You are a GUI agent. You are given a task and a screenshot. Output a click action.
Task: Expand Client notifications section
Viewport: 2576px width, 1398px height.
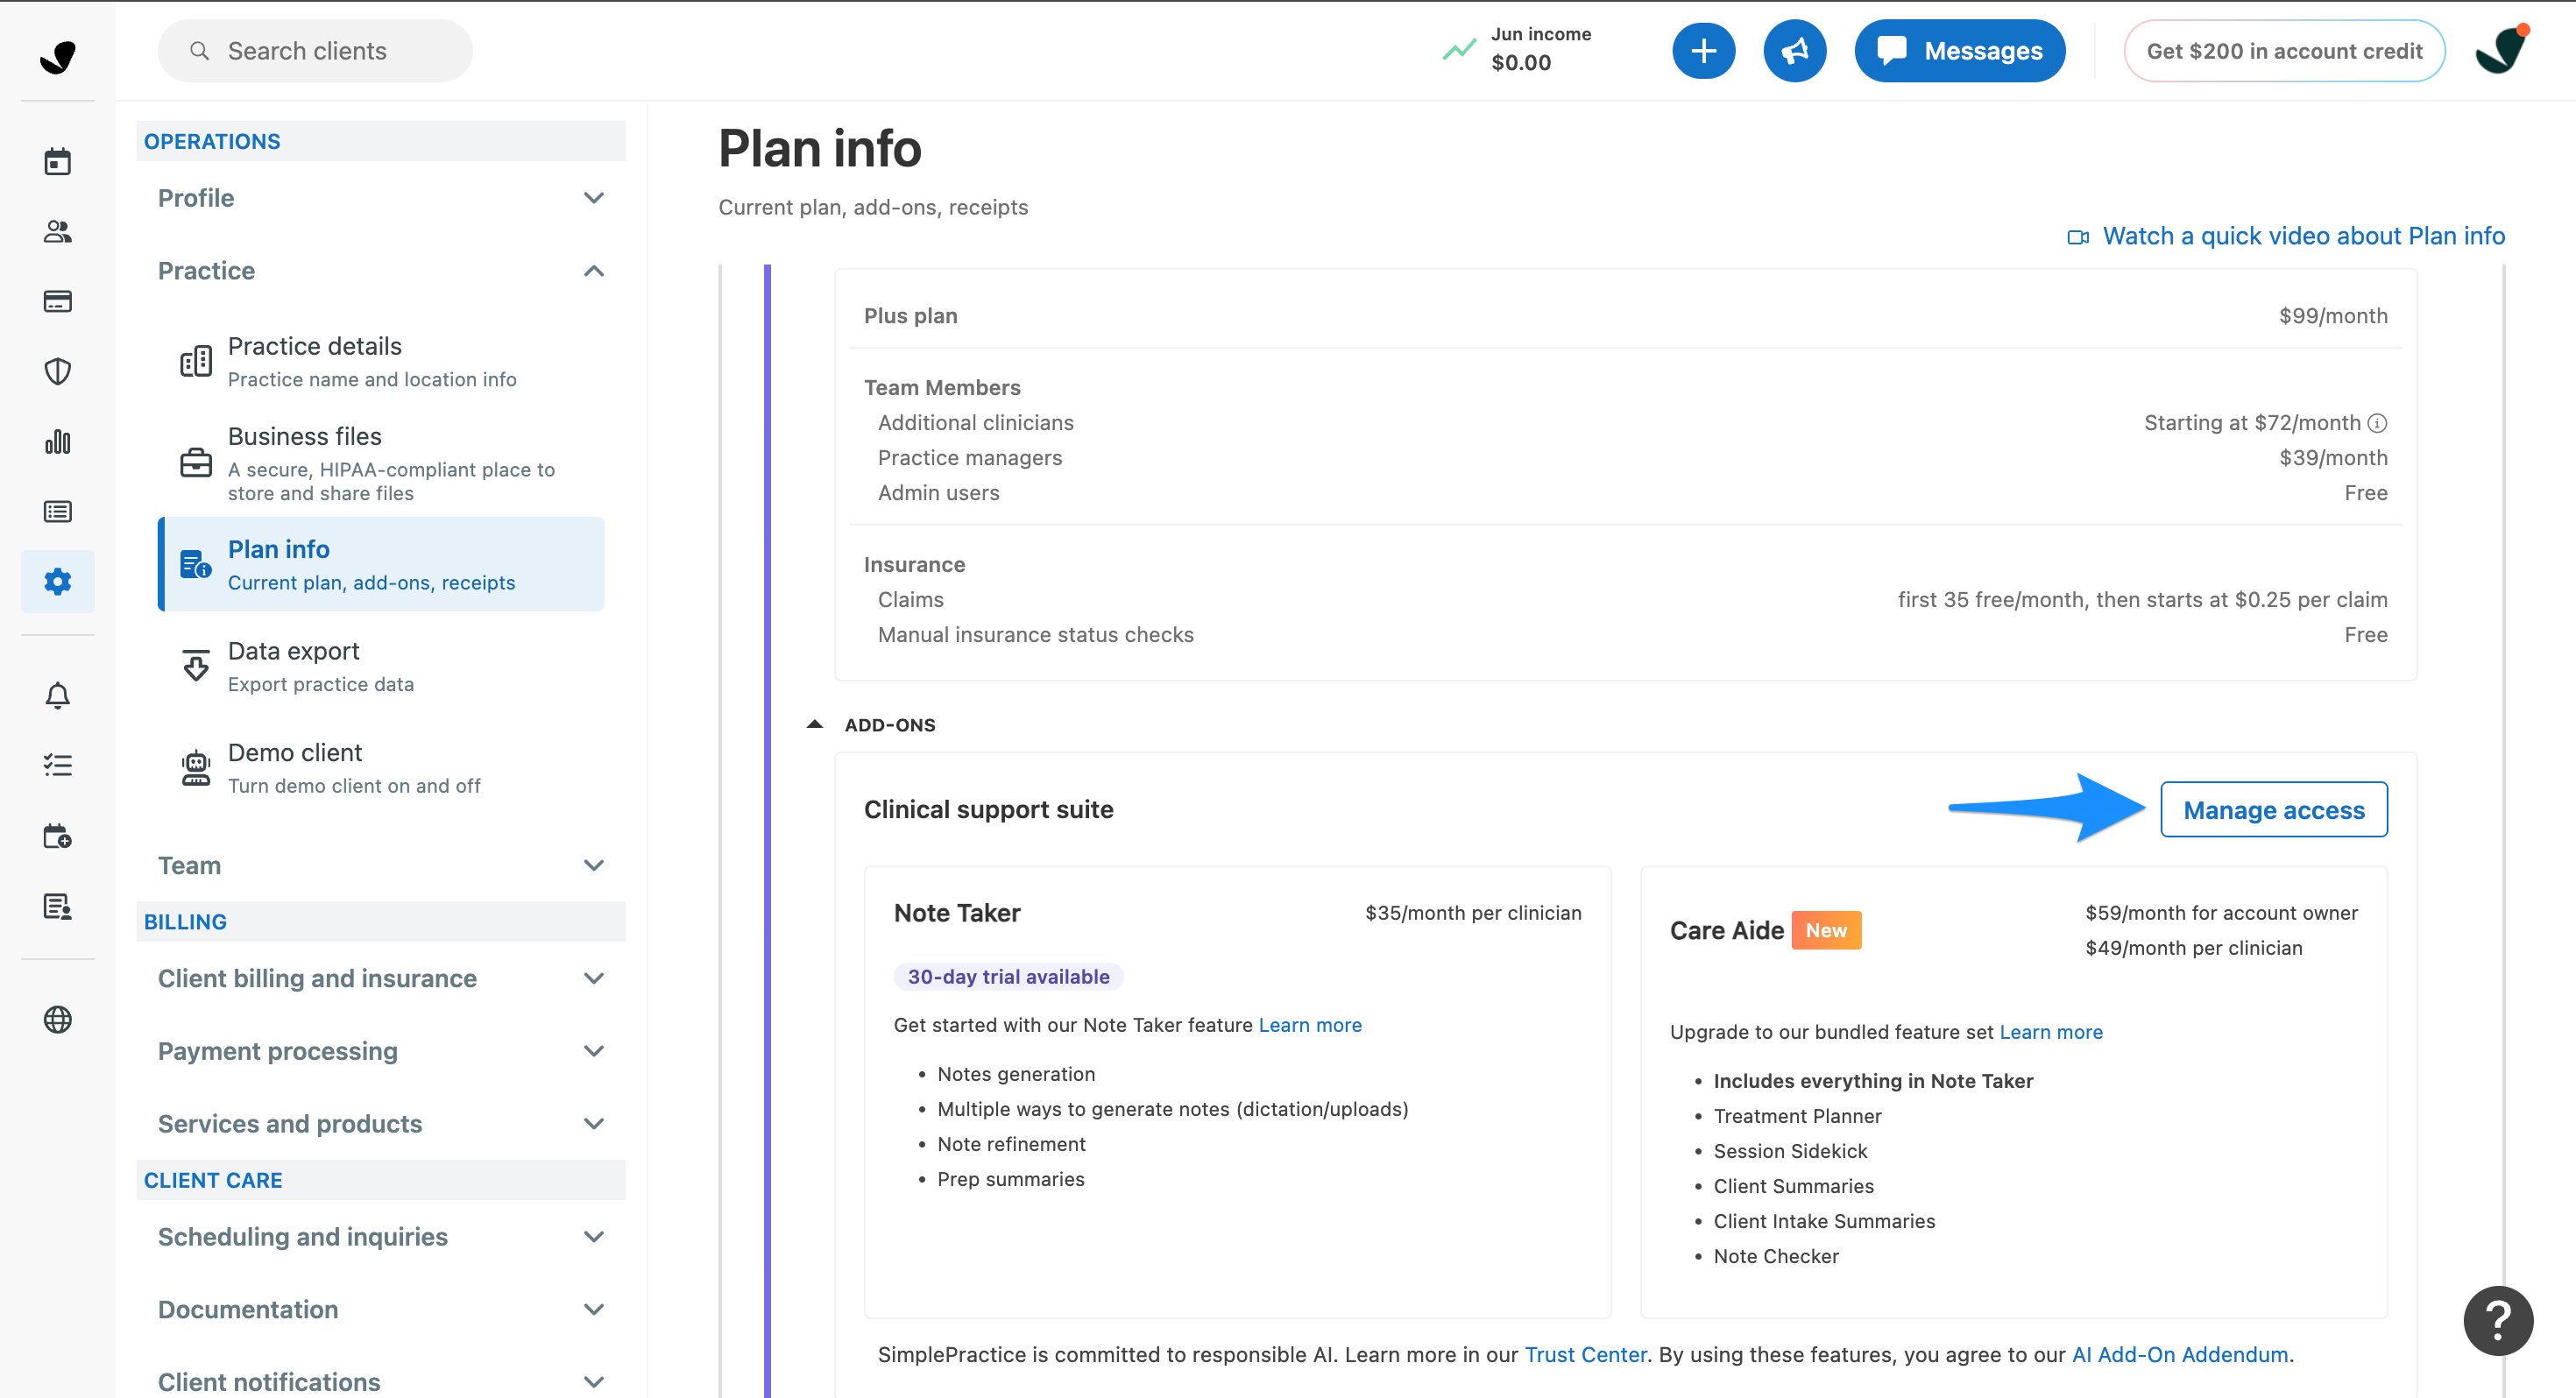pos(380,1381)
